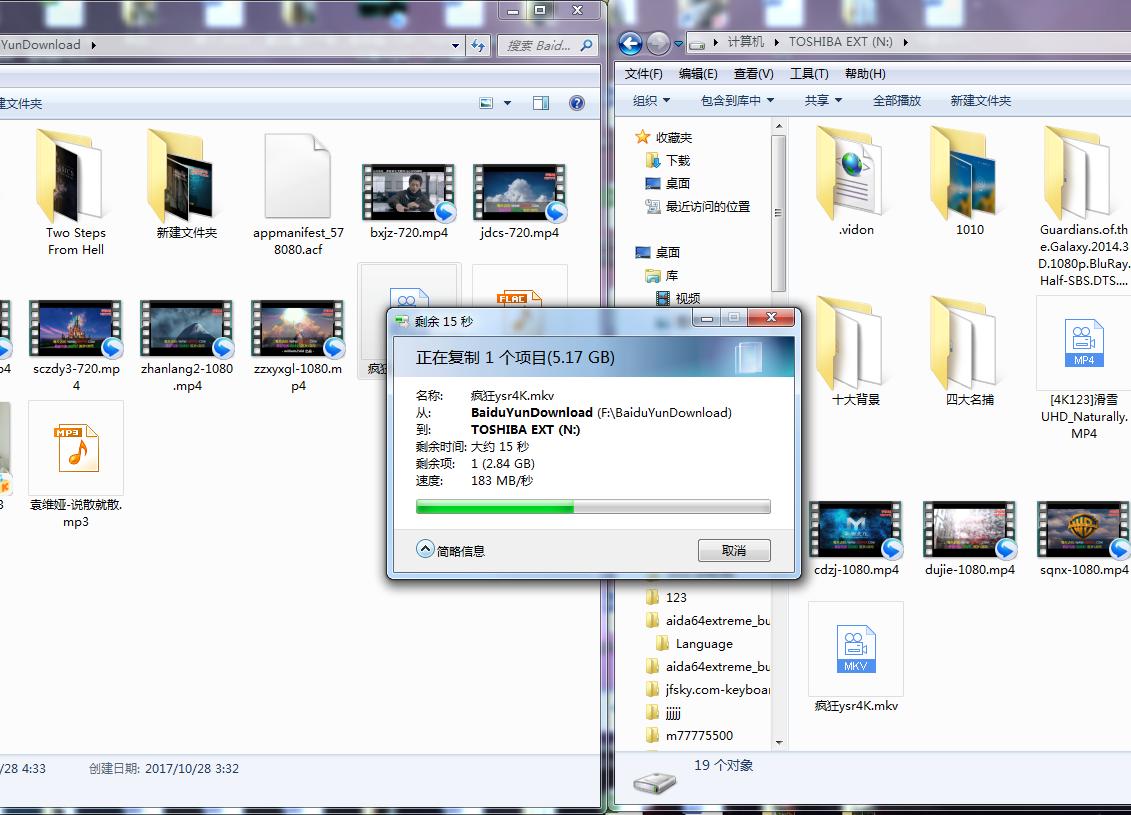Click the search magnifier icon
This screenshot has width=1131, height=815.
point(586,45)
